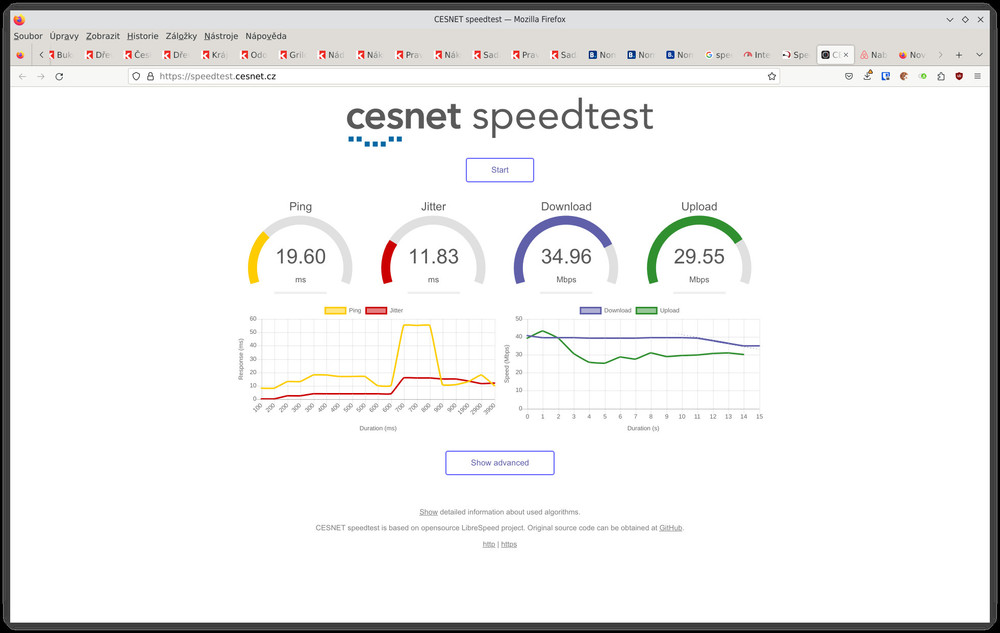Switch to the Nád tab
The width and height of the screenshot is (1000, 633).
(332, 55)
